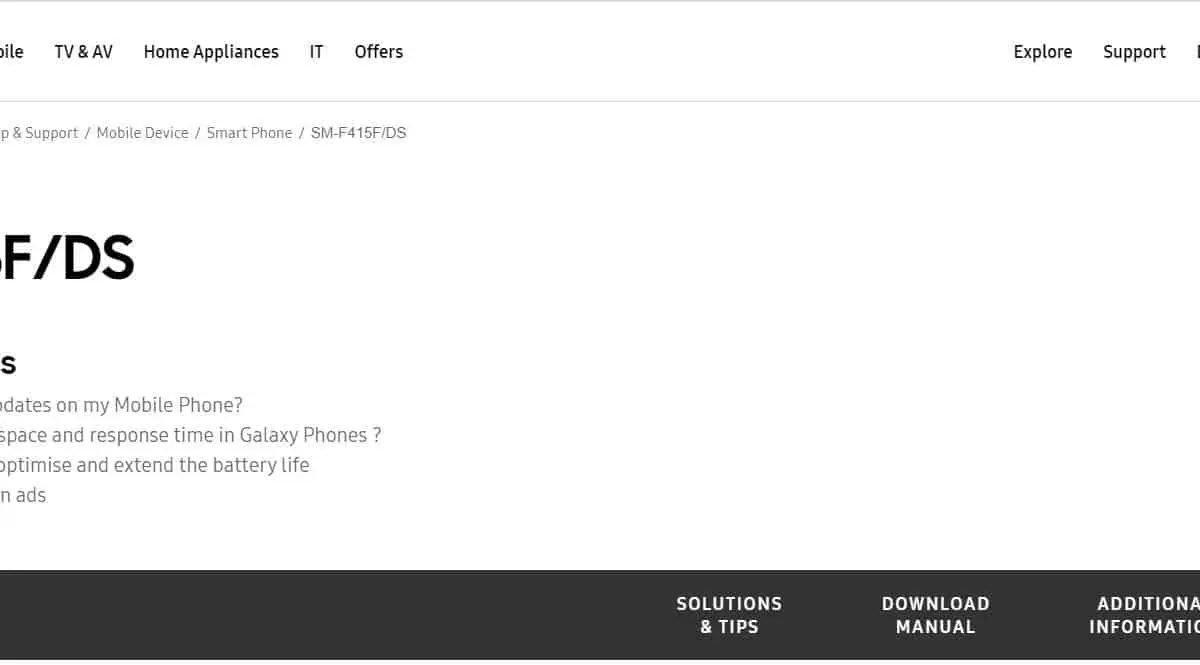Image resolution: width=1200 pixels, height=665 pixels.
Task: Open the Explore menu
Action: click(1042, 52)
